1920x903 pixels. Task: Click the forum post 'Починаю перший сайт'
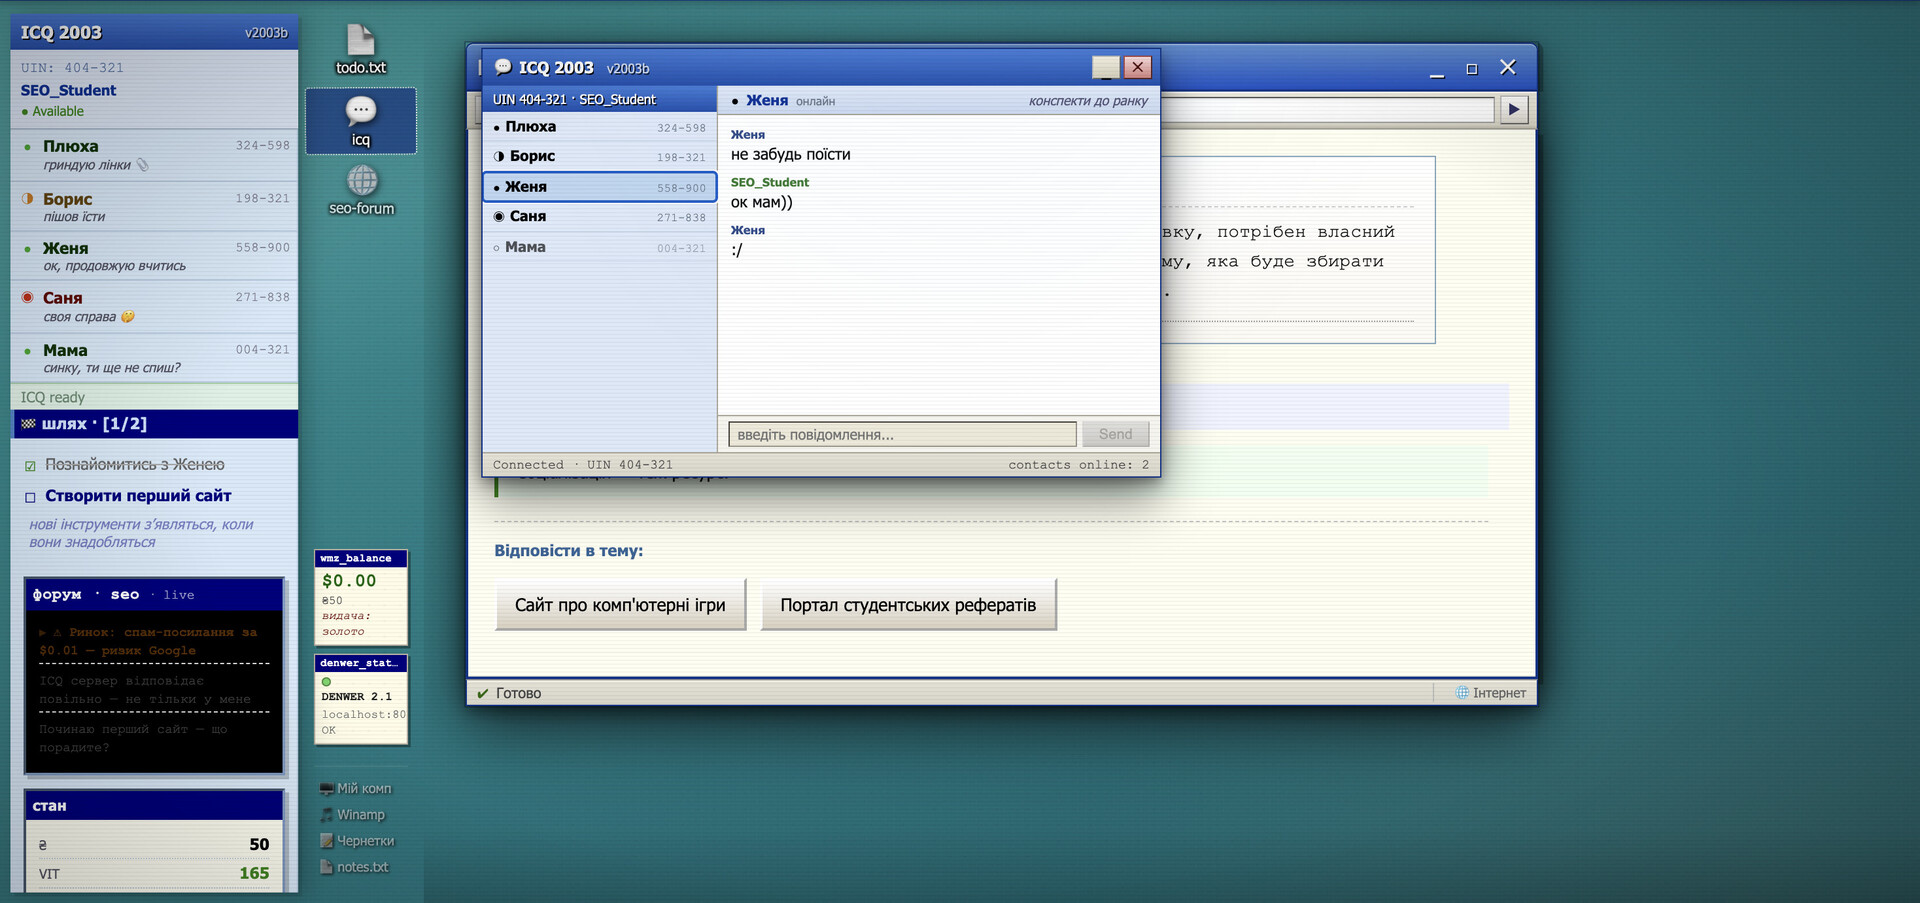154,738
